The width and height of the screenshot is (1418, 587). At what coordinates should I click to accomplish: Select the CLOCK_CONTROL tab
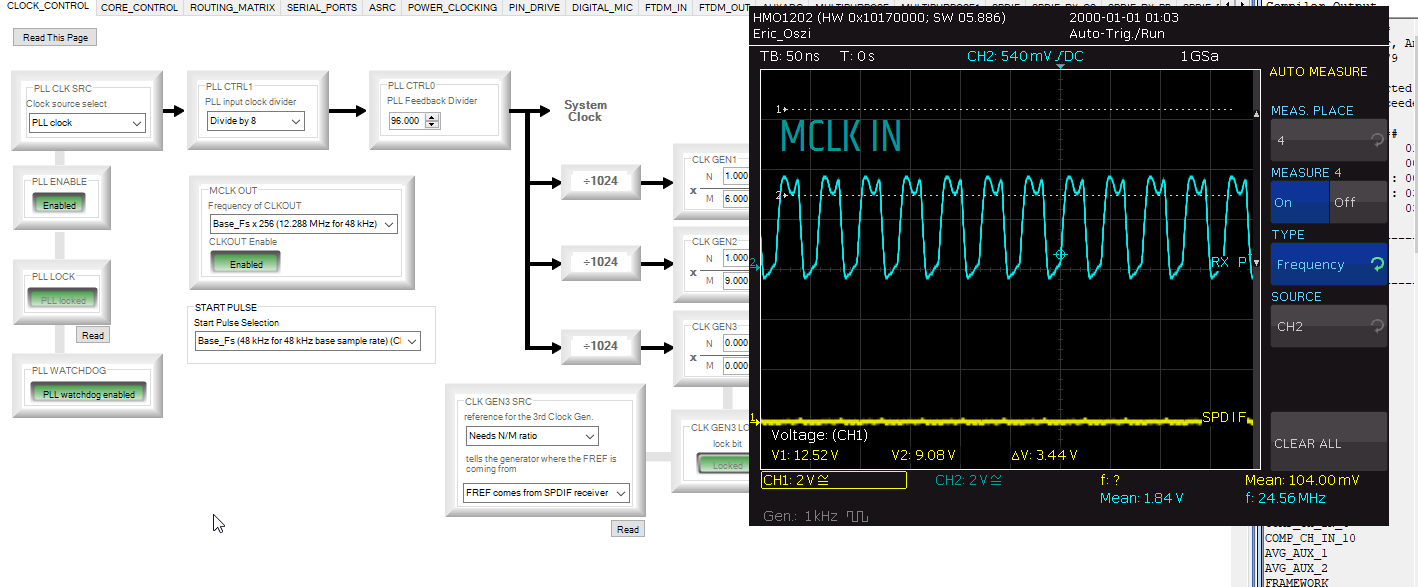[x=48, y=6]
